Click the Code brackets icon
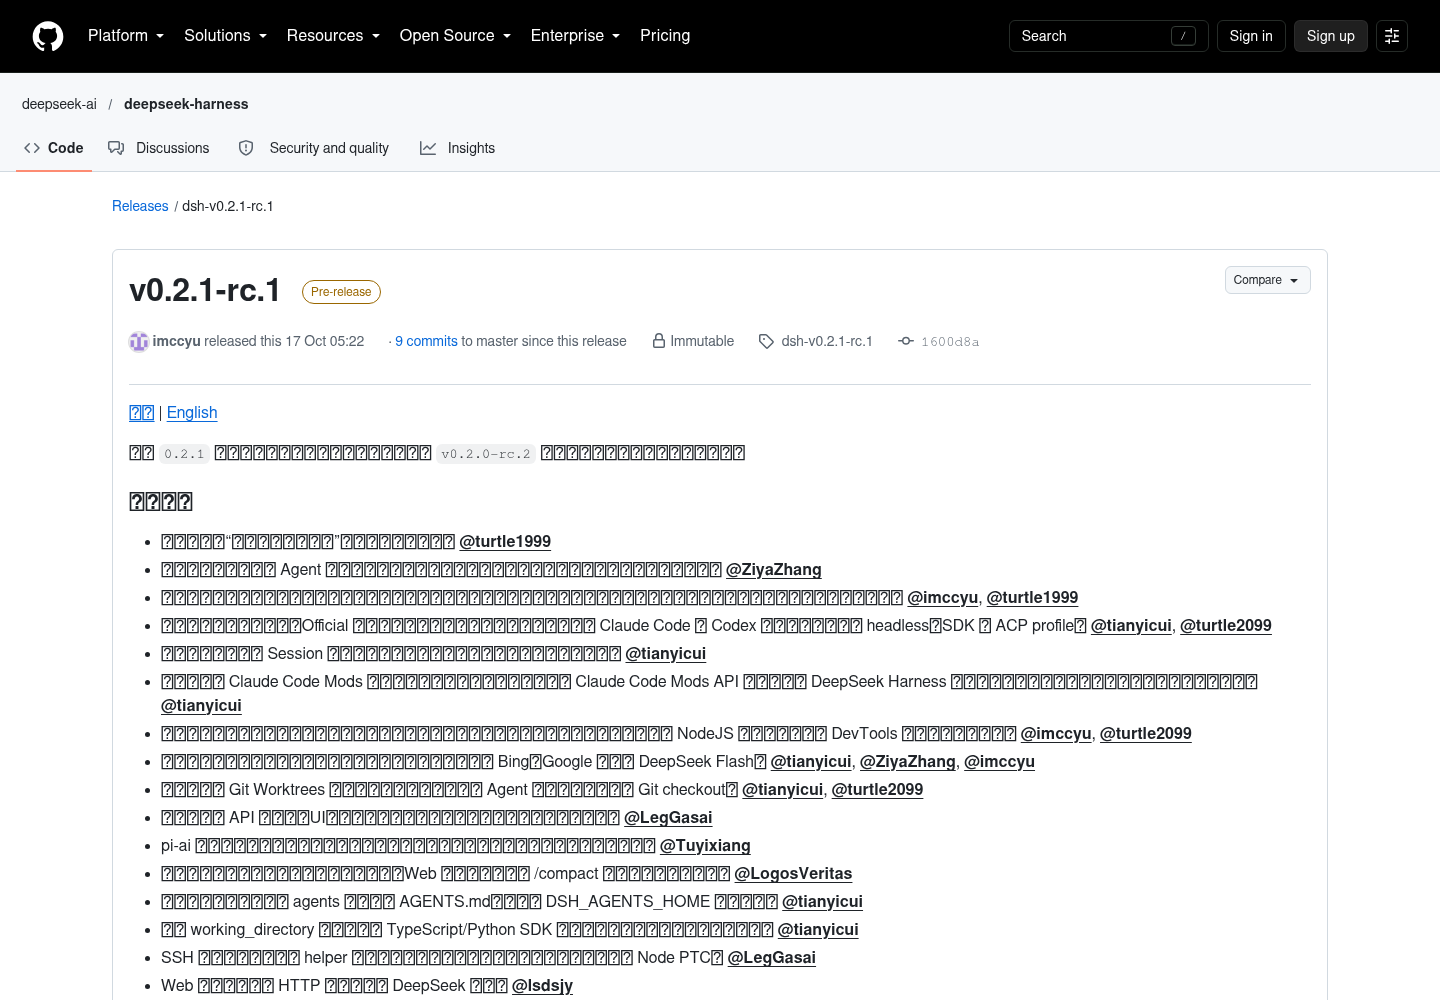This screenshot has width=1440, height=1000. [32, 148]
